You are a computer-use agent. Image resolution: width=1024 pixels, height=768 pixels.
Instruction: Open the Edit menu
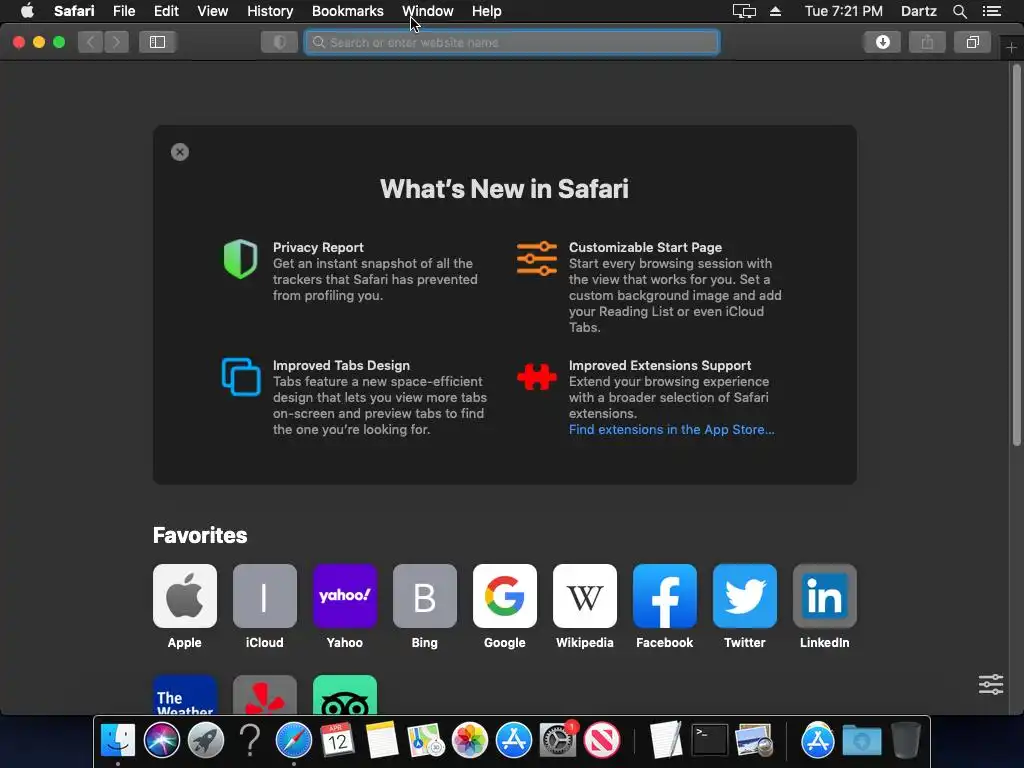(x=166, y=11)
